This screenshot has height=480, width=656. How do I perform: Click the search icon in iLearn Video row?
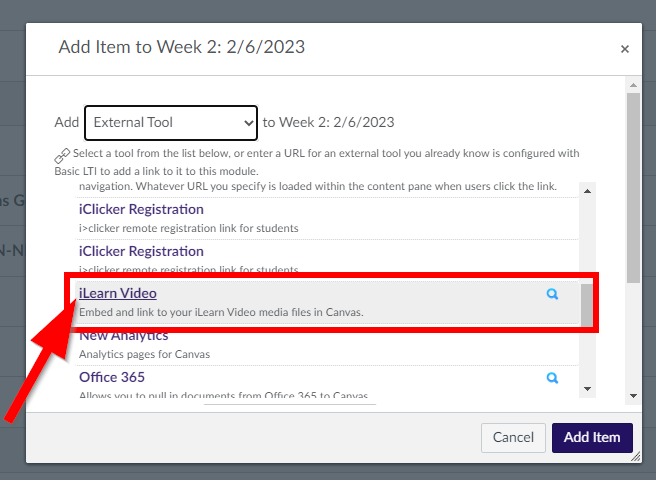pos(552,294)
